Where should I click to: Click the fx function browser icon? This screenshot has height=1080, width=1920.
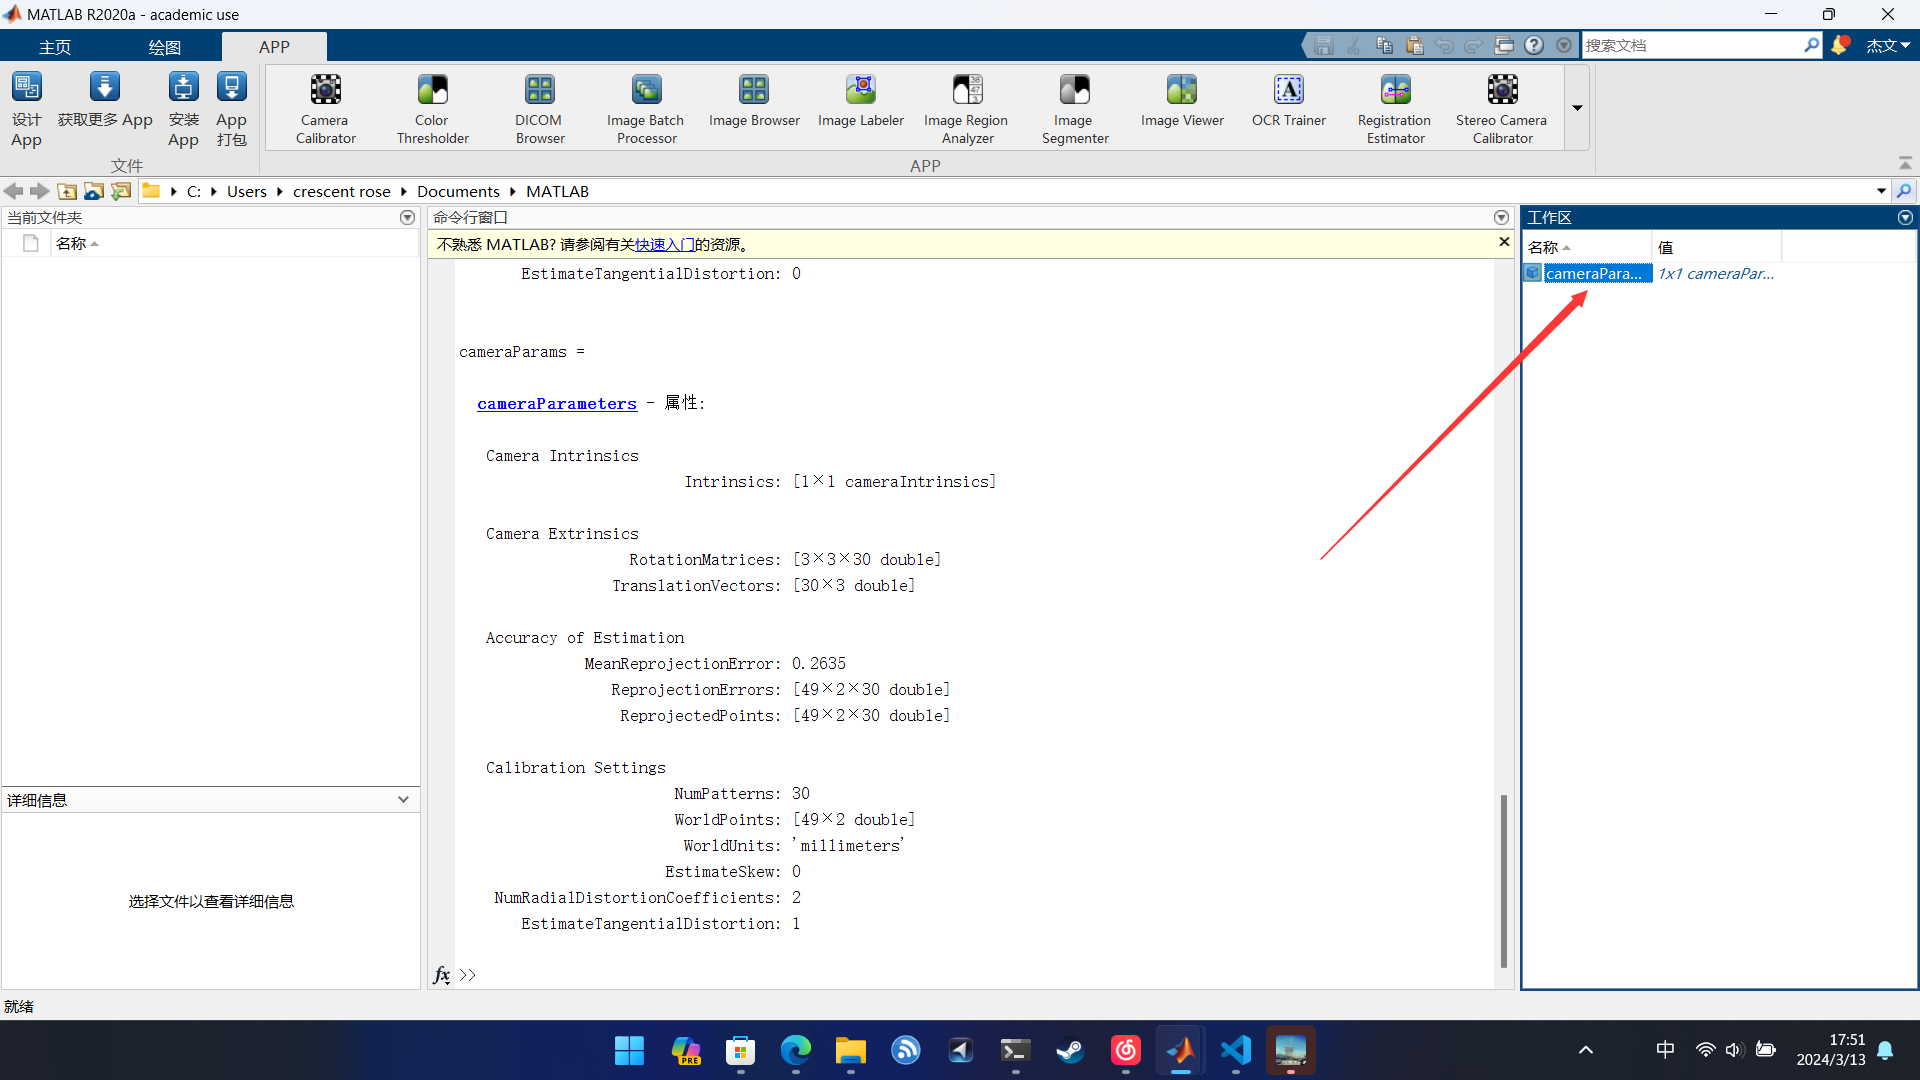(441, 975)
